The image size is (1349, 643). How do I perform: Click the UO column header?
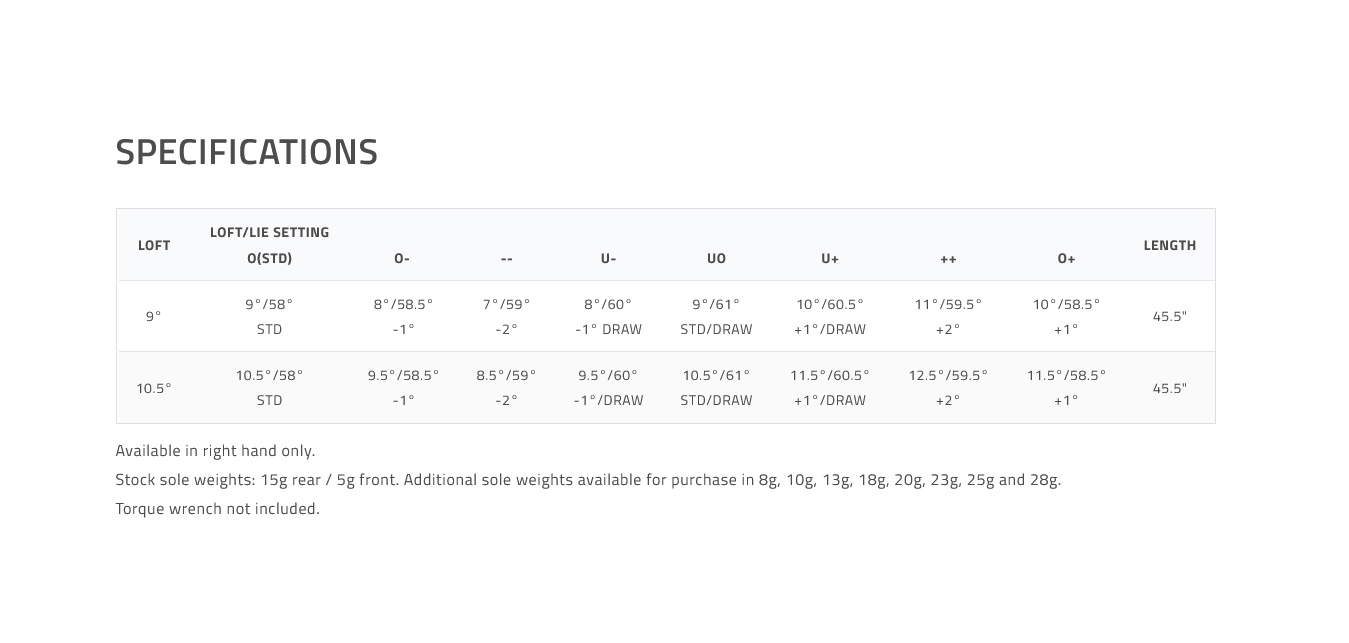[716, 258]
